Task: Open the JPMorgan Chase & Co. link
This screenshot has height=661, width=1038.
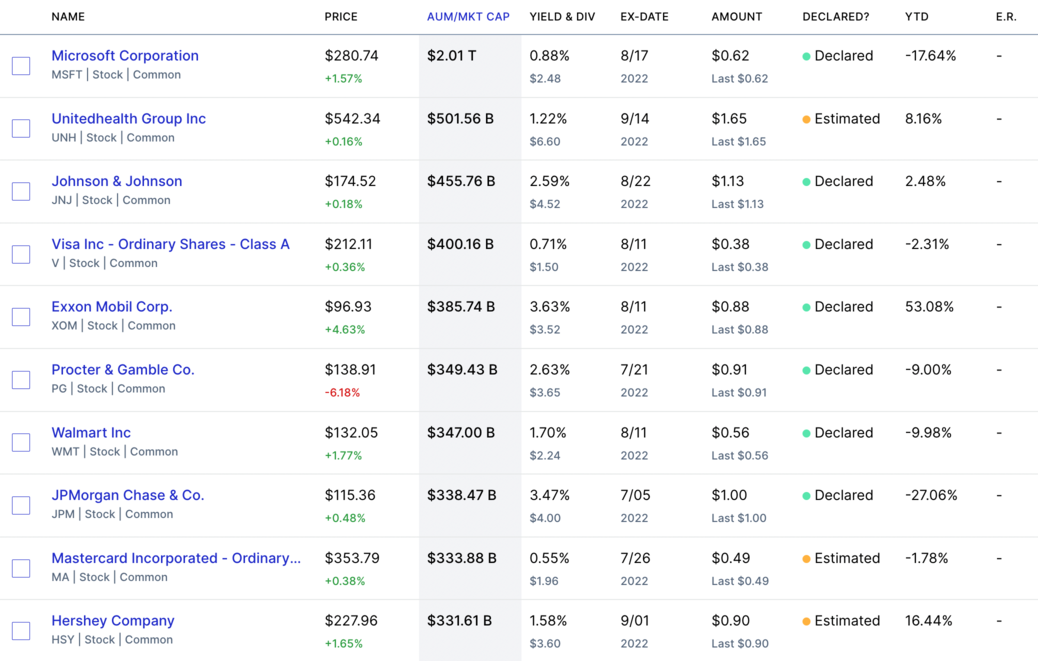Action: click(128, 496)
